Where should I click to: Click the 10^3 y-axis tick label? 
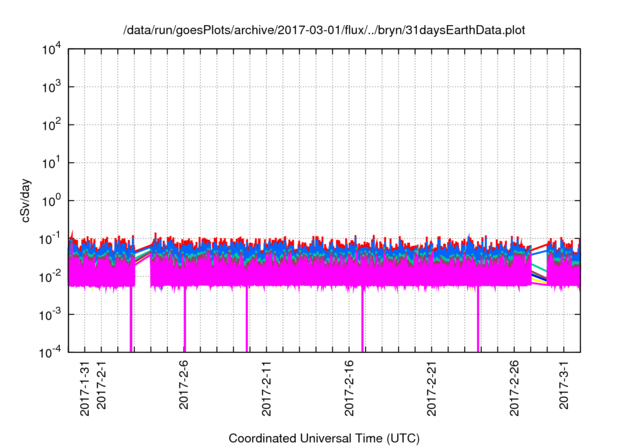(51, 87)
